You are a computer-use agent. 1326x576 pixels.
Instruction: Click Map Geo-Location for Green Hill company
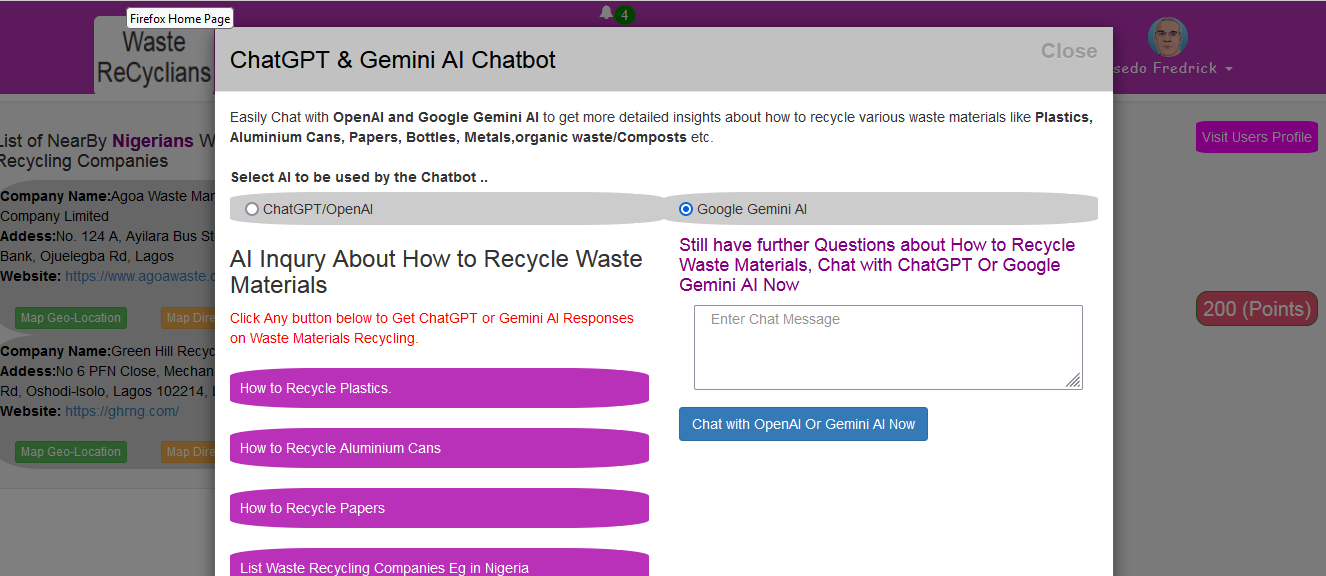point(71,452)
